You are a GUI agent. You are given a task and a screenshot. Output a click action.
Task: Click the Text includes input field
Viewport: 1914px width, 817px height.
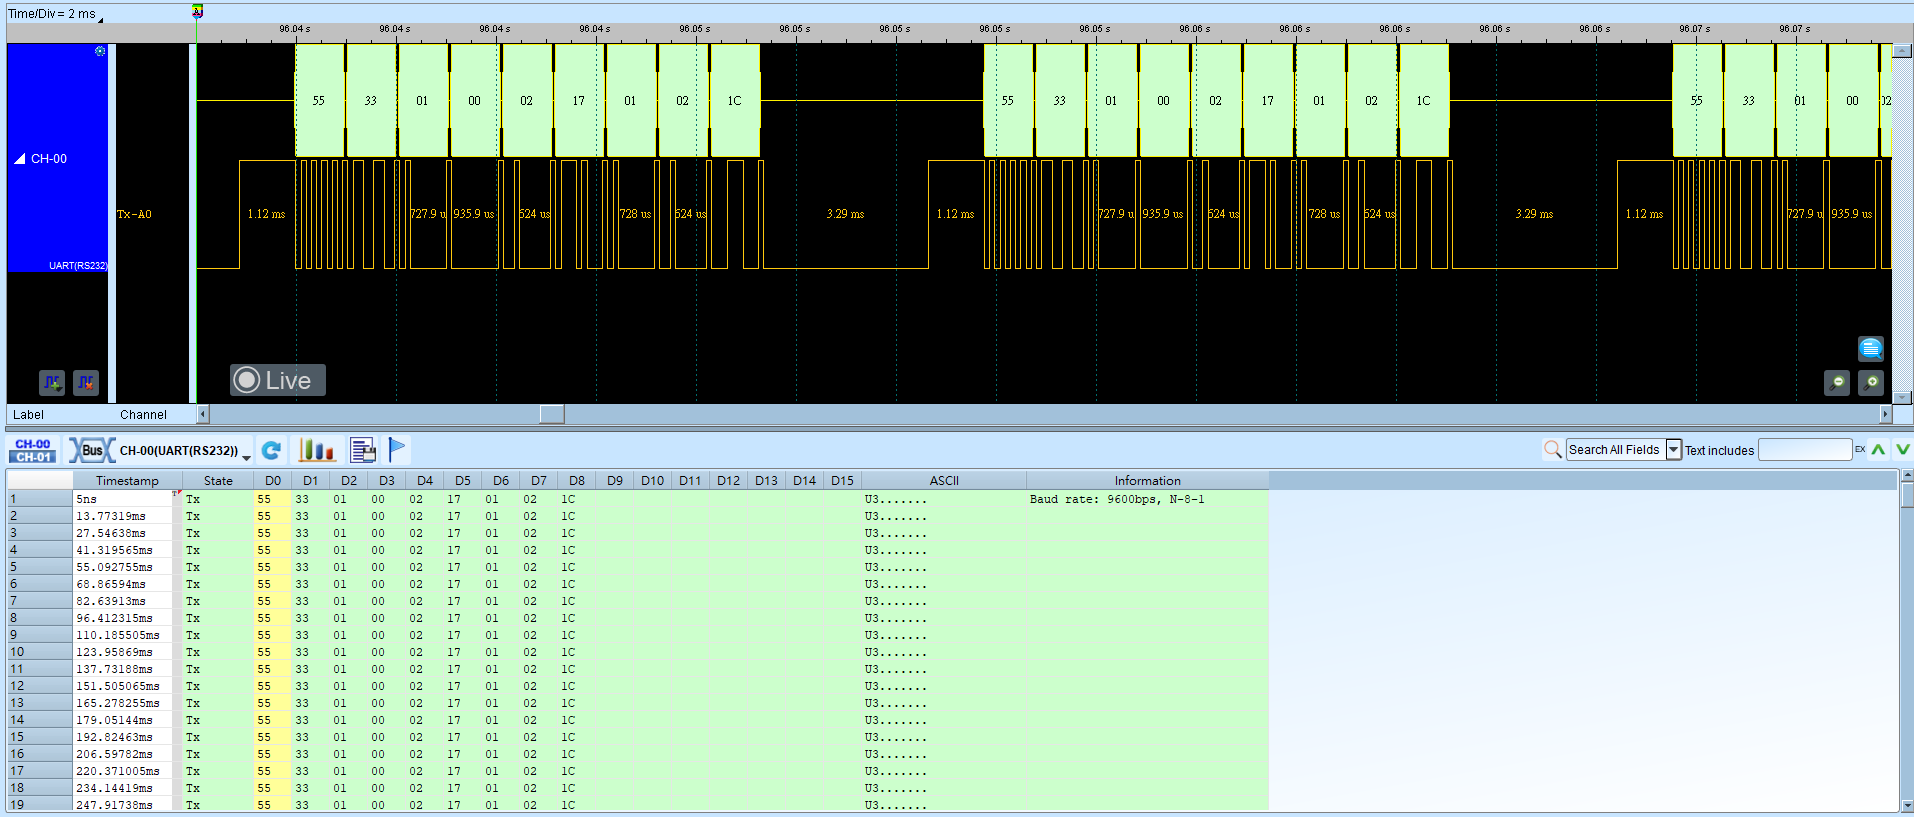pos(1805,450)
